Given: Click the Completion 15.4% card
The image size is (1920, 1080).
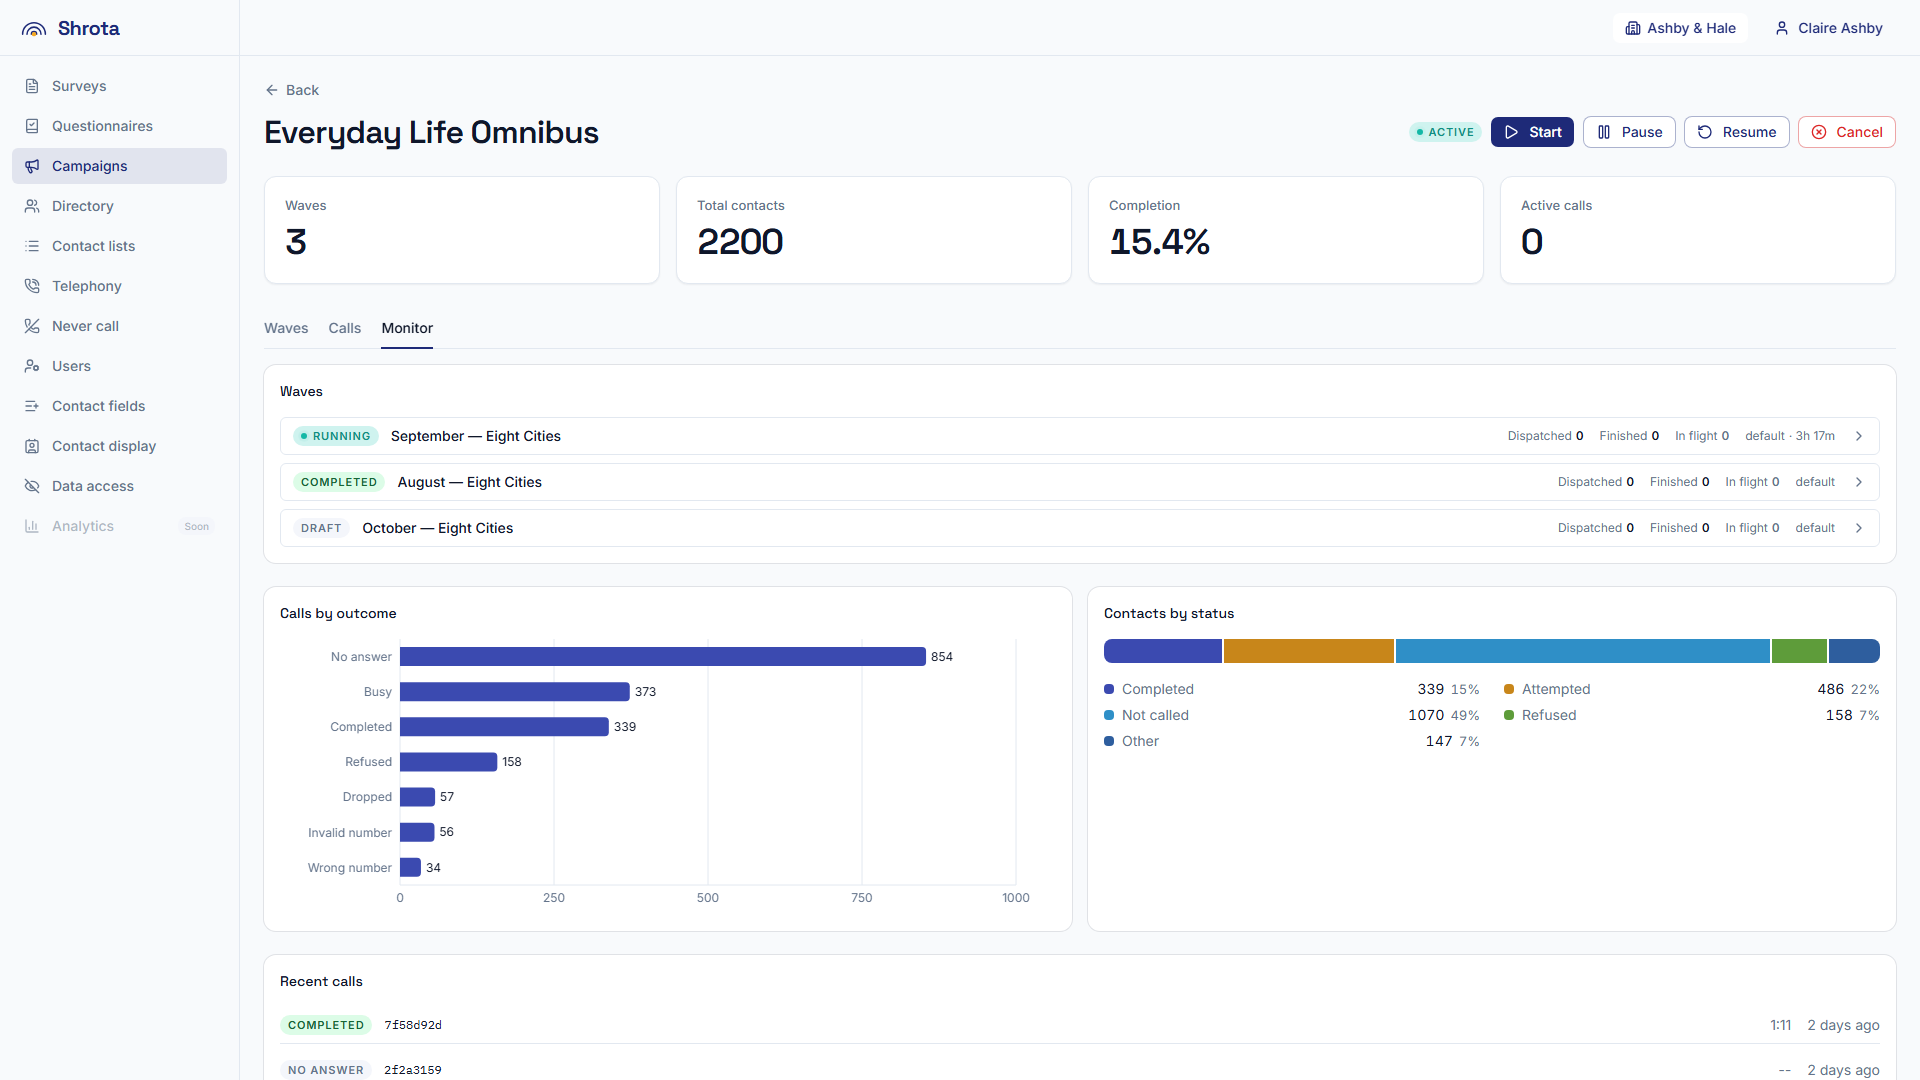Looking at the screenshot, I should pos(1285,230).
